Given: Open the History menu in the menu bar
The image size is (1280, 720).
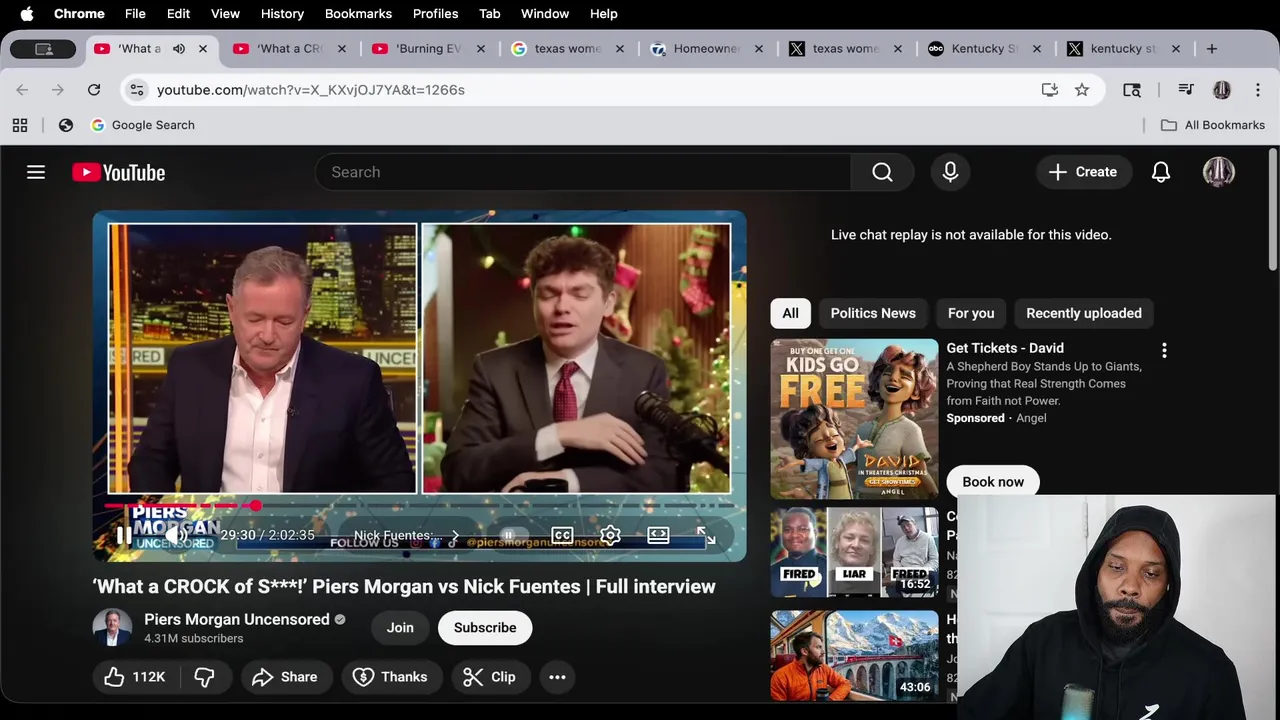Looking at the screenshot, I should 282,14.
